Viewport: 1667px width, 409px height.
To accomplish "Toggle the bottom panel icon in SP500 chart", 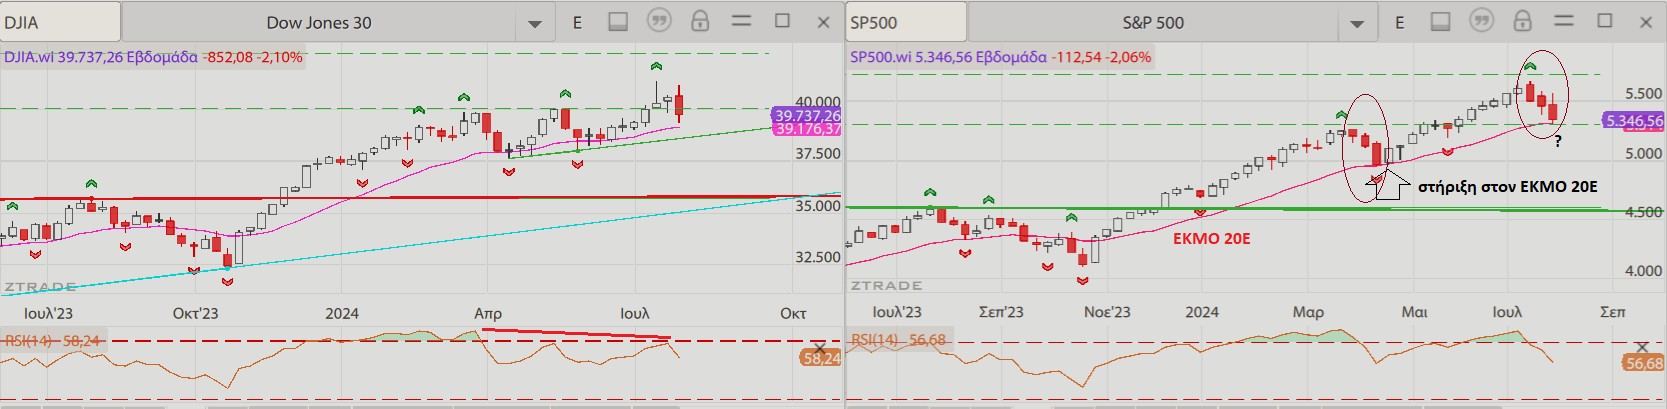I will pyautogui.click(x=1440, y=21).
